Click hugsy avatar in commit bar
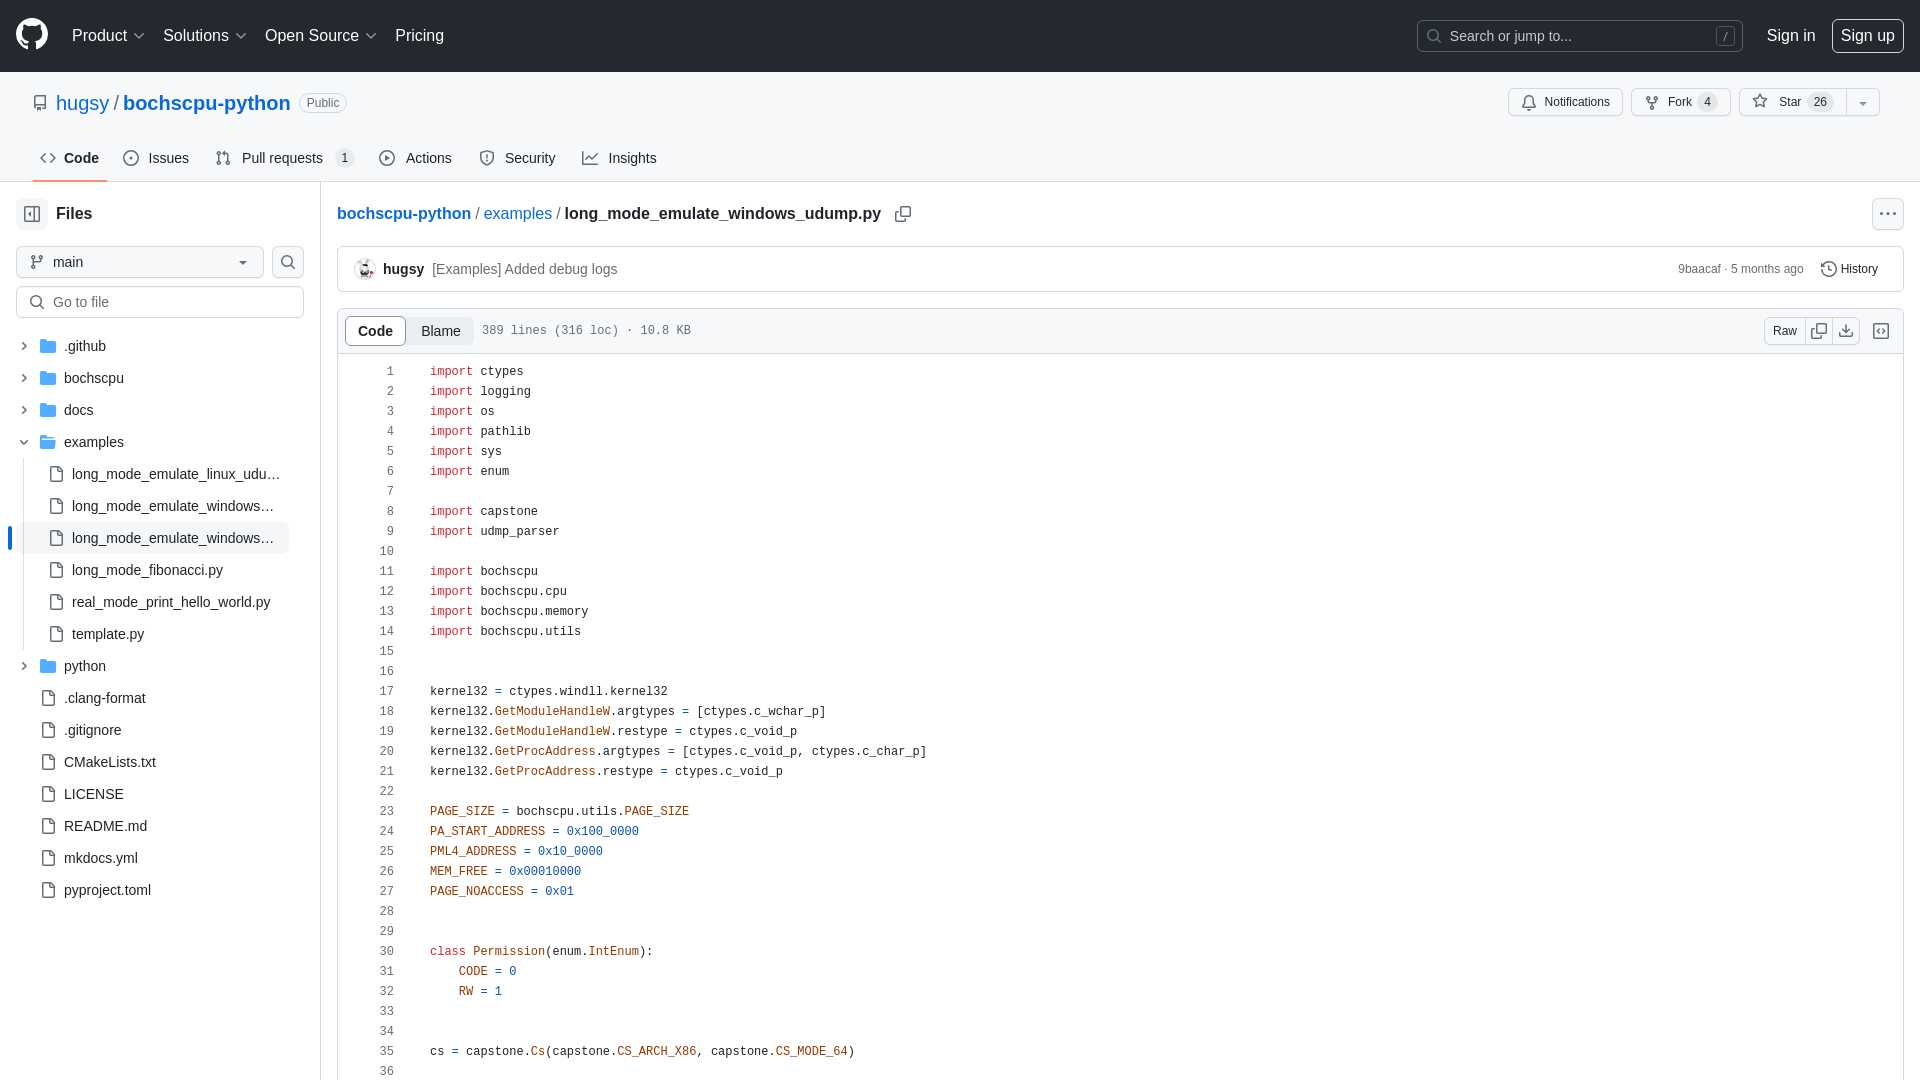 click(x=365, y=269)
